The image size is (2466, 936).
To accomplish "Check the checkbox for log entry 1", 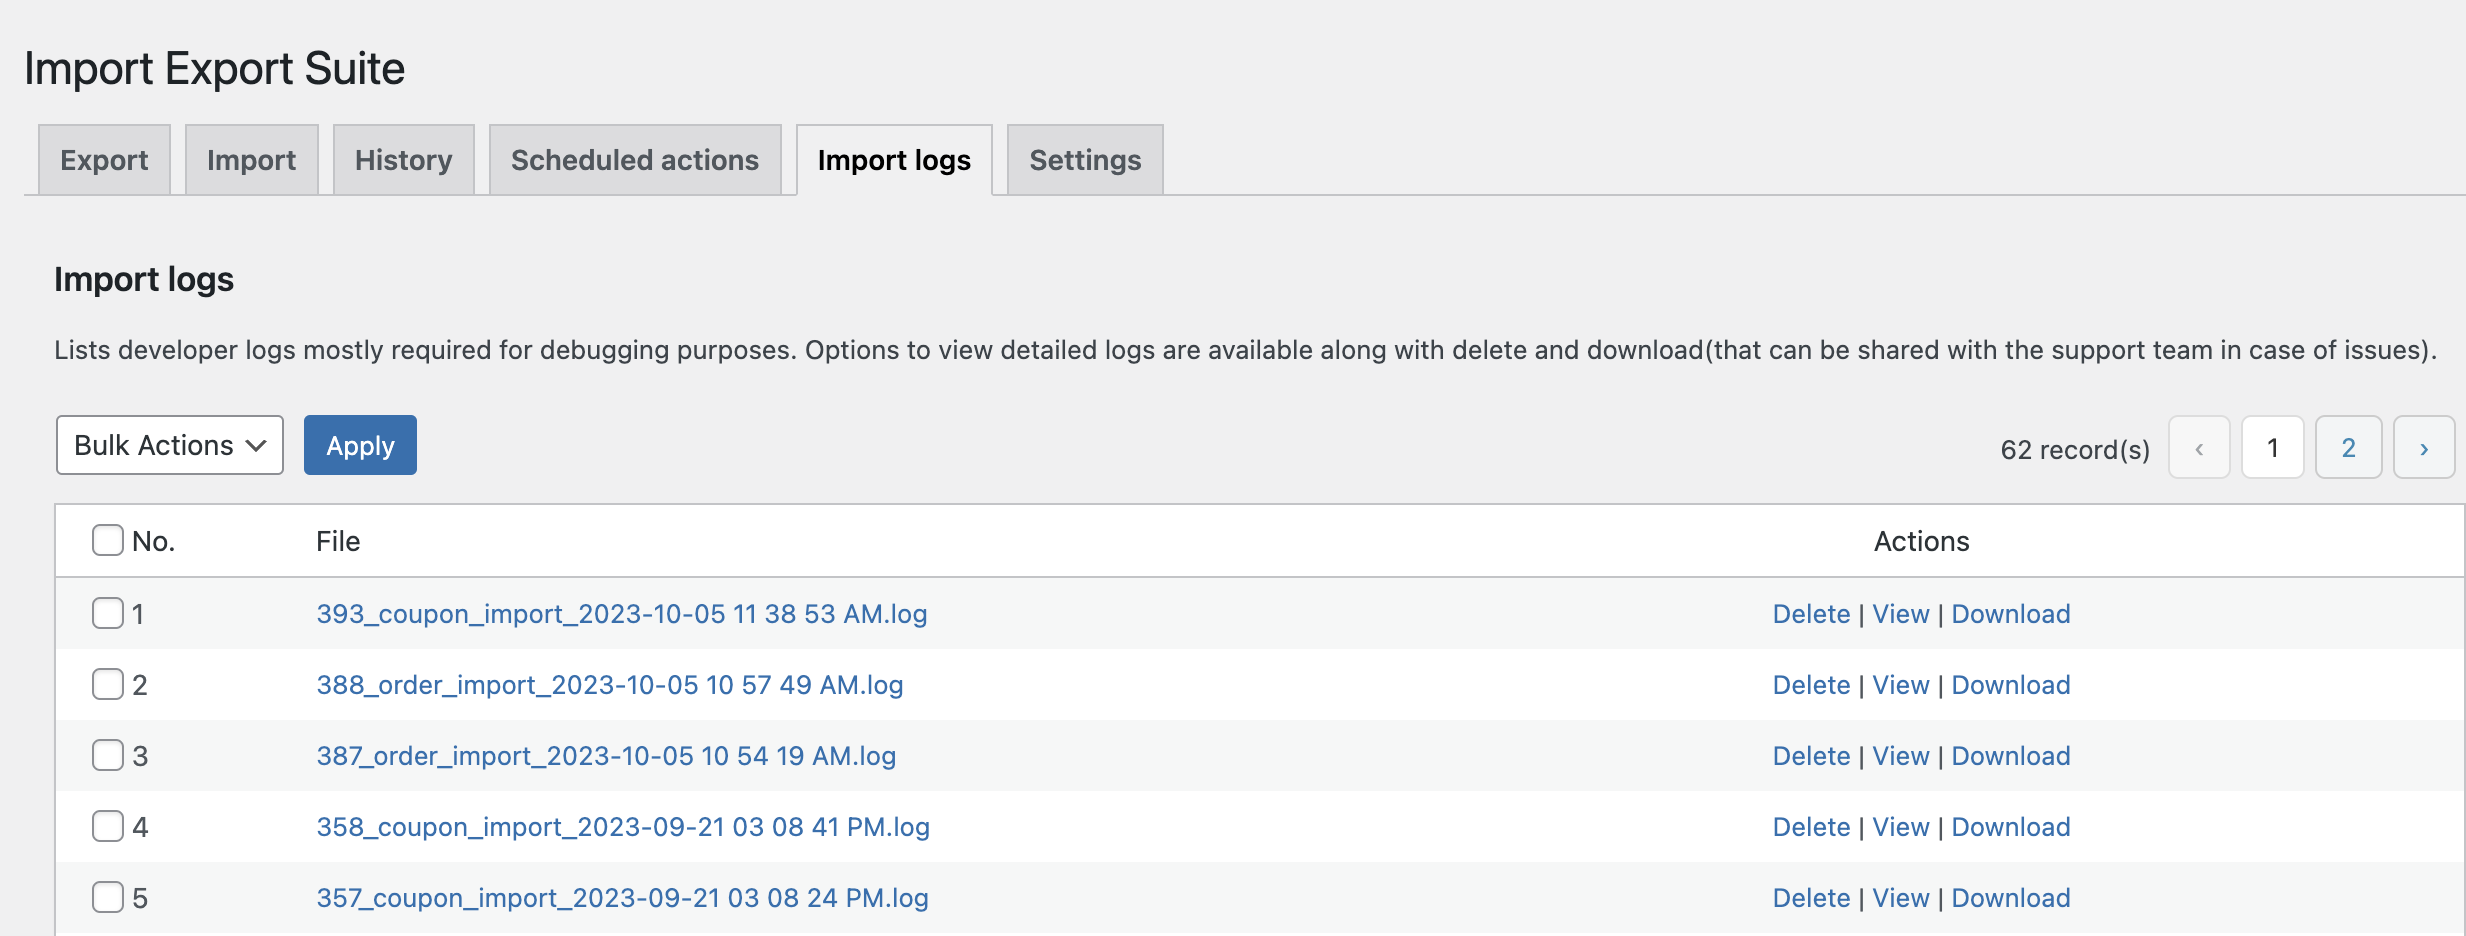I will [107, 613].
